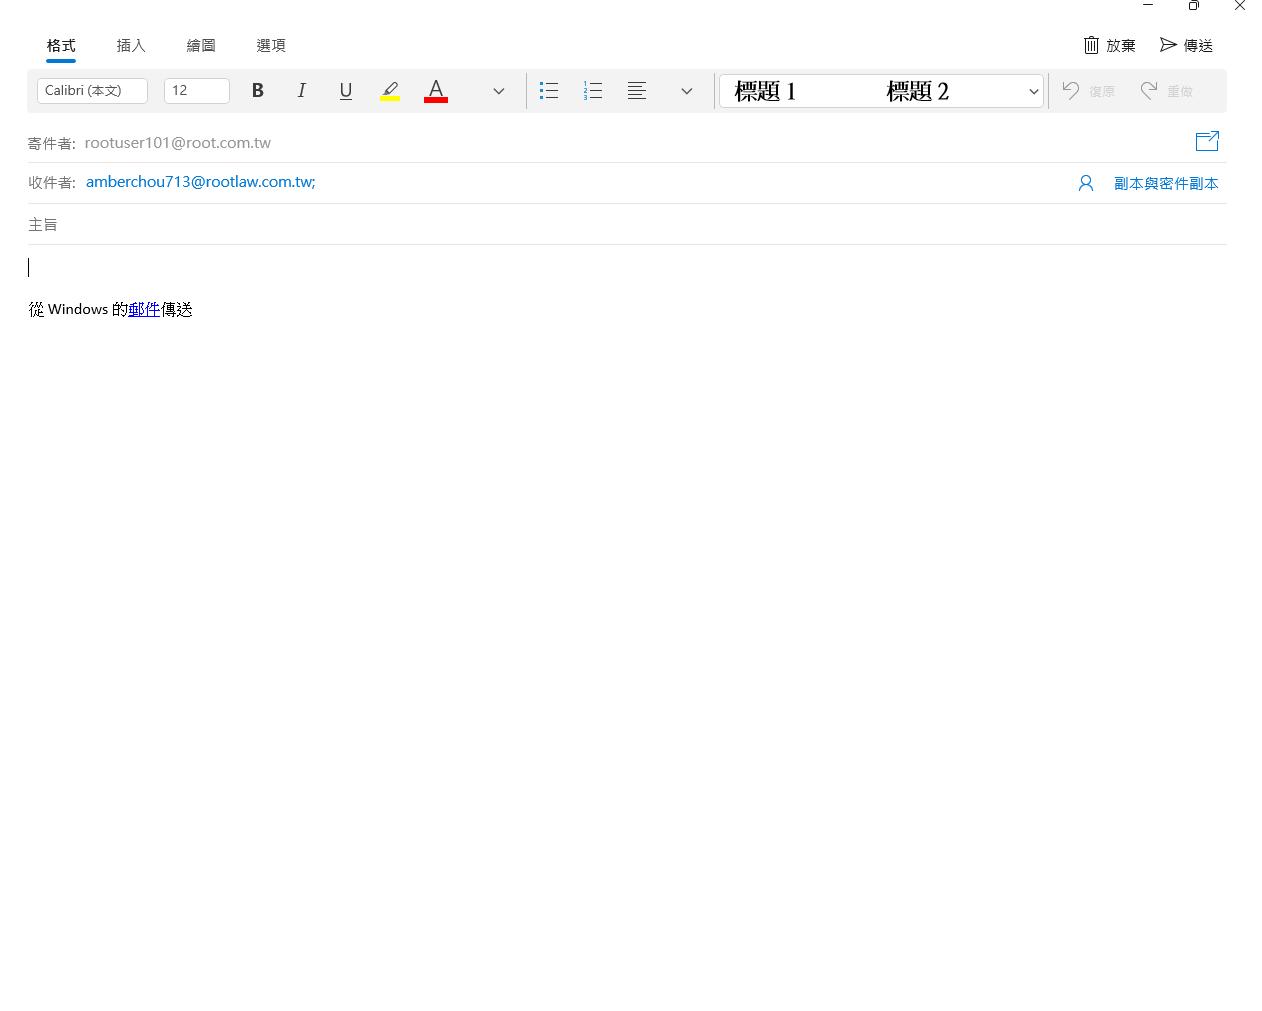Toggle underline formatting
This screenshot has height=1011, width=1262.
(346, 91)
